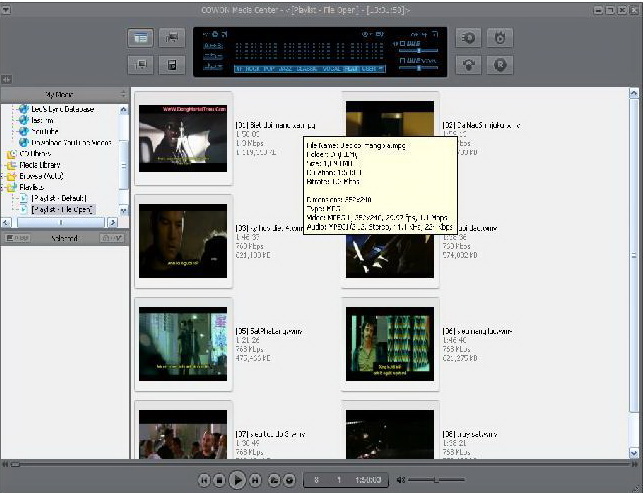Image resolution: width=643 pixels, height=493 pixels.
Task: Click the tree scrollbar up arrow
Action: click(x=123, y=110)
